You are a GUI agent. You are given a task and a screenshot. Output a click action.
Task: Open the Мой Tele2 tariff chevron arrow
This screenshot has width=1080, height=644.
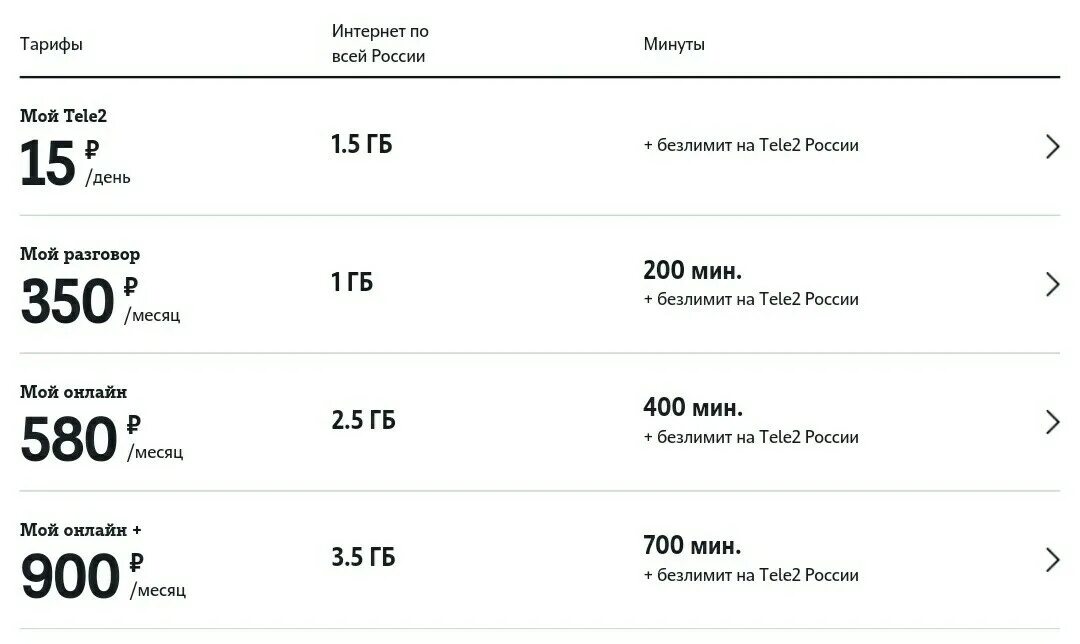[x=1052, y=147]
